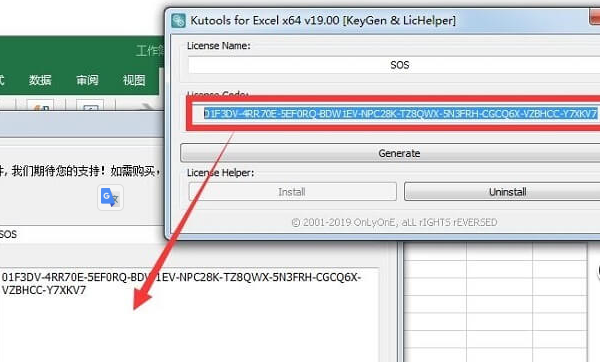
Task: Click the KeyGen window title bar text
Action: pos(323,20)
